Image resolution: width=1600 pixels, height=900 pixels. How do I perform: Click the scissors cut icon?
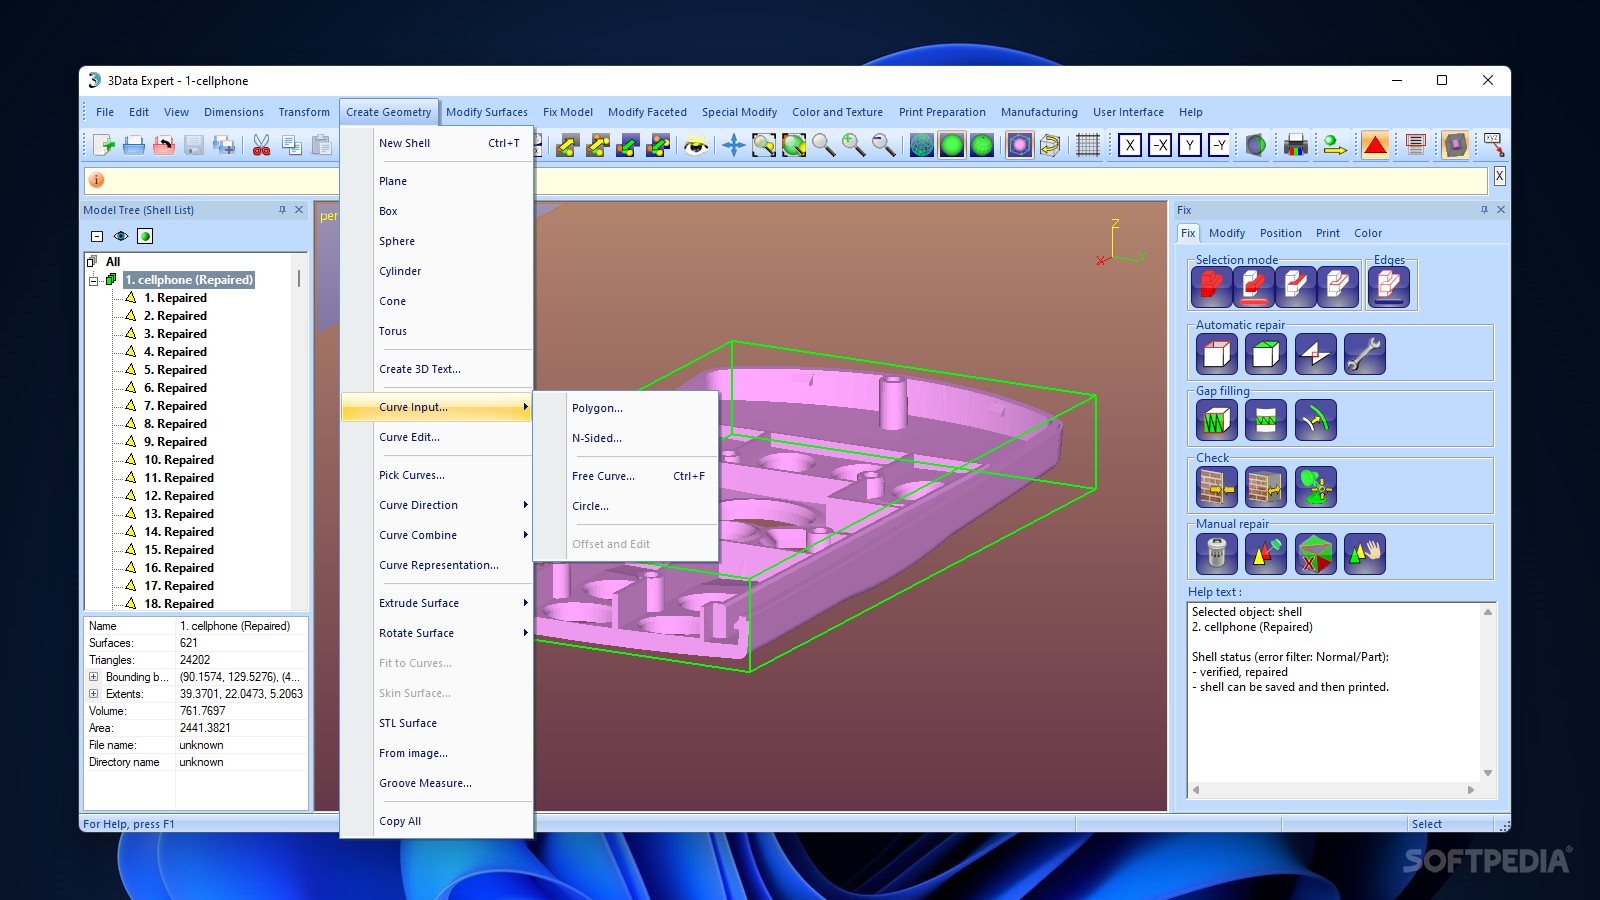point(261,146)
